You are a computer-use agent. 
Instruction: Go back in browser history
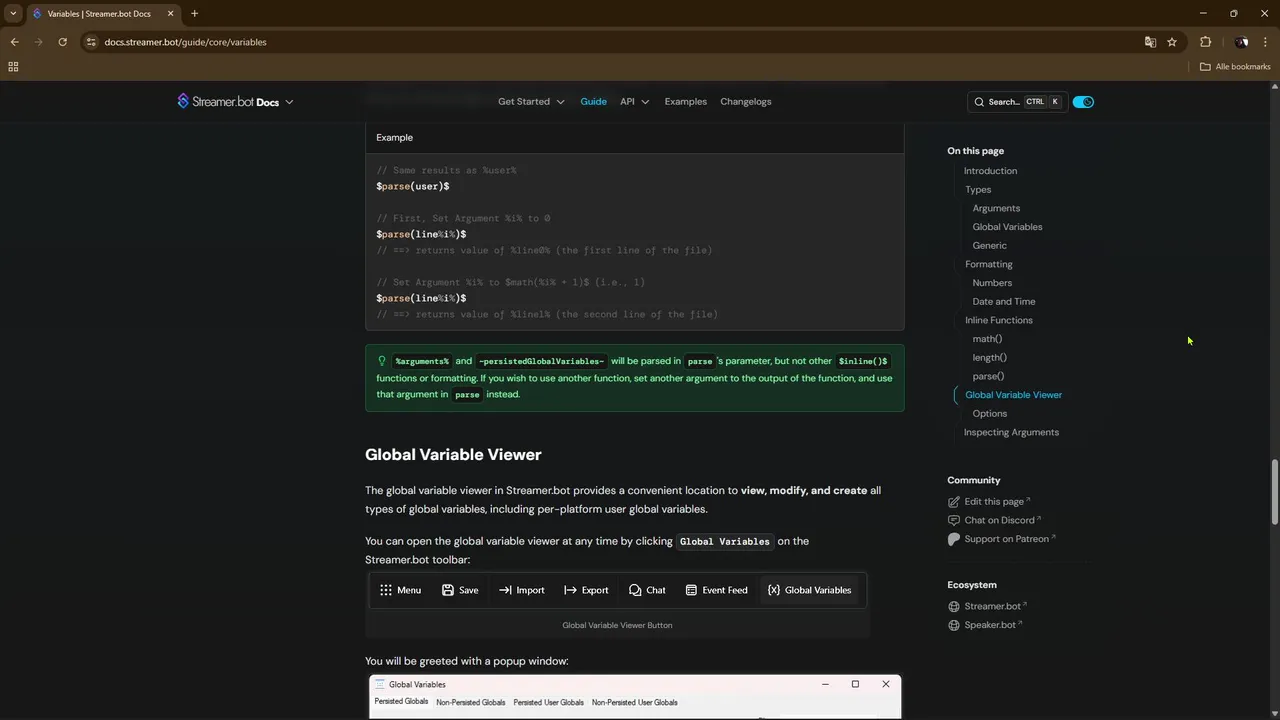(14, 42)
